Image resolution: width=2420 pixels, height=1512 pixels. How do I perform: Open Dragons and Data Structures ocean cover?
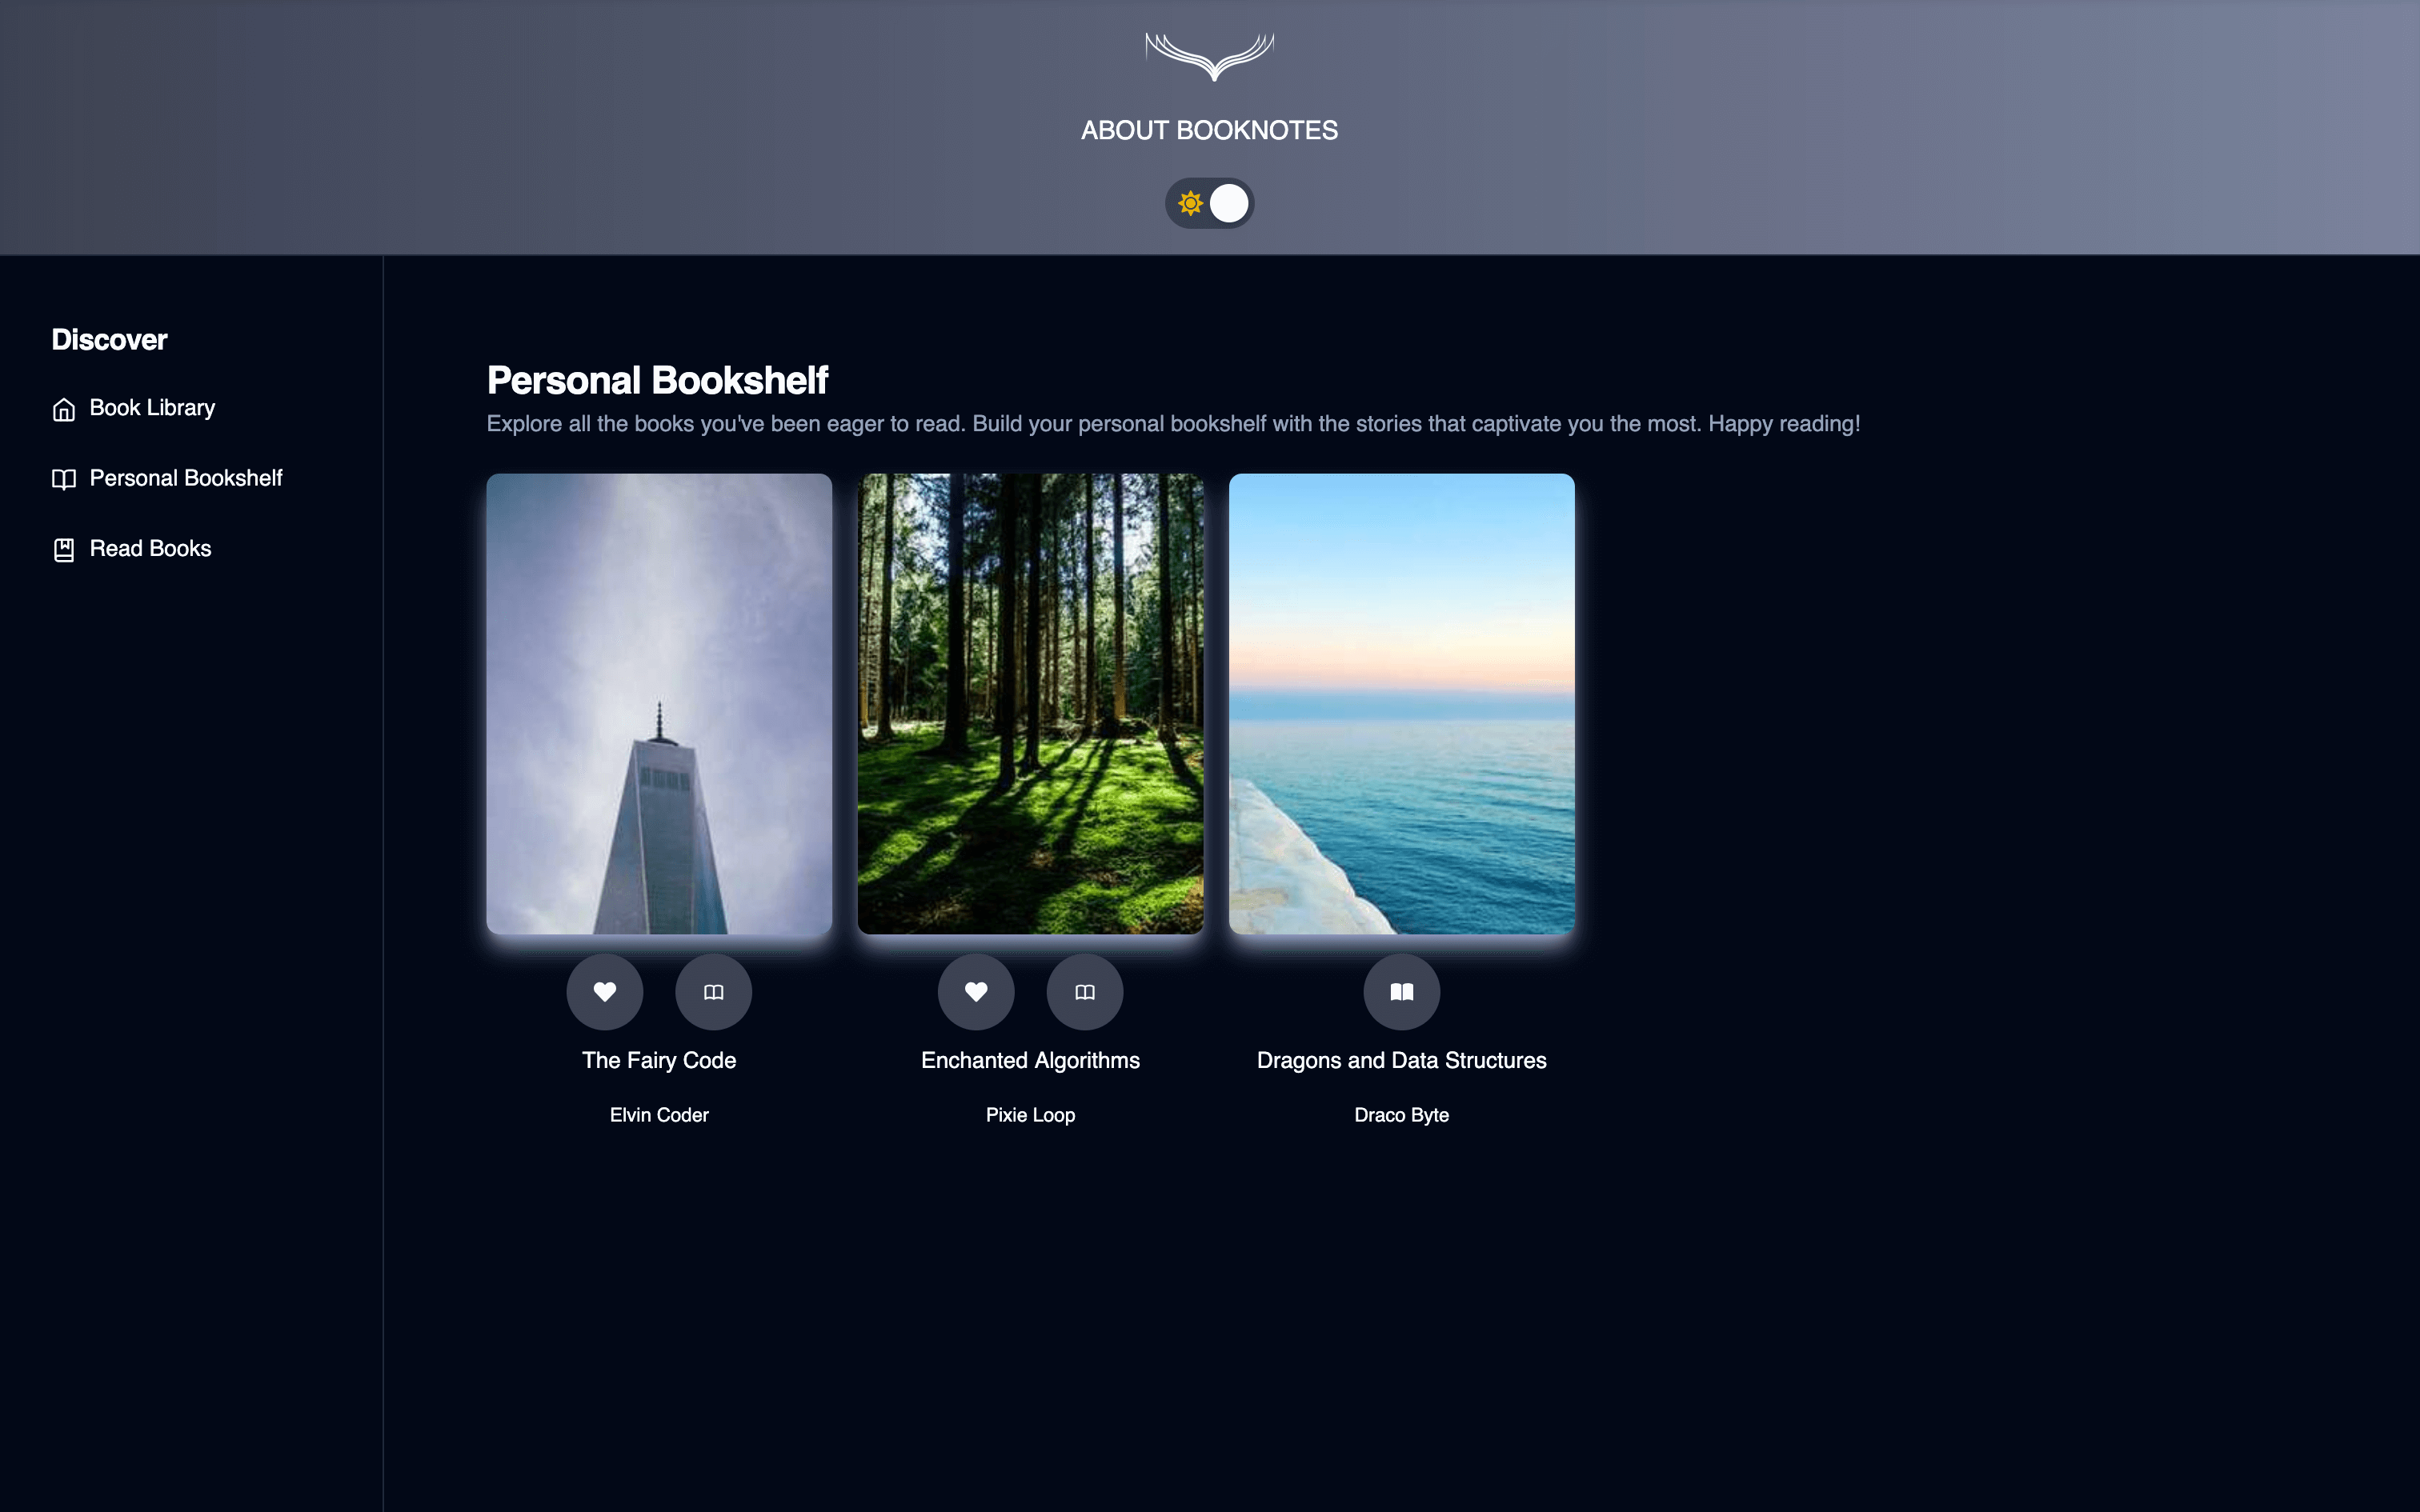click(x=1401, y=703)
